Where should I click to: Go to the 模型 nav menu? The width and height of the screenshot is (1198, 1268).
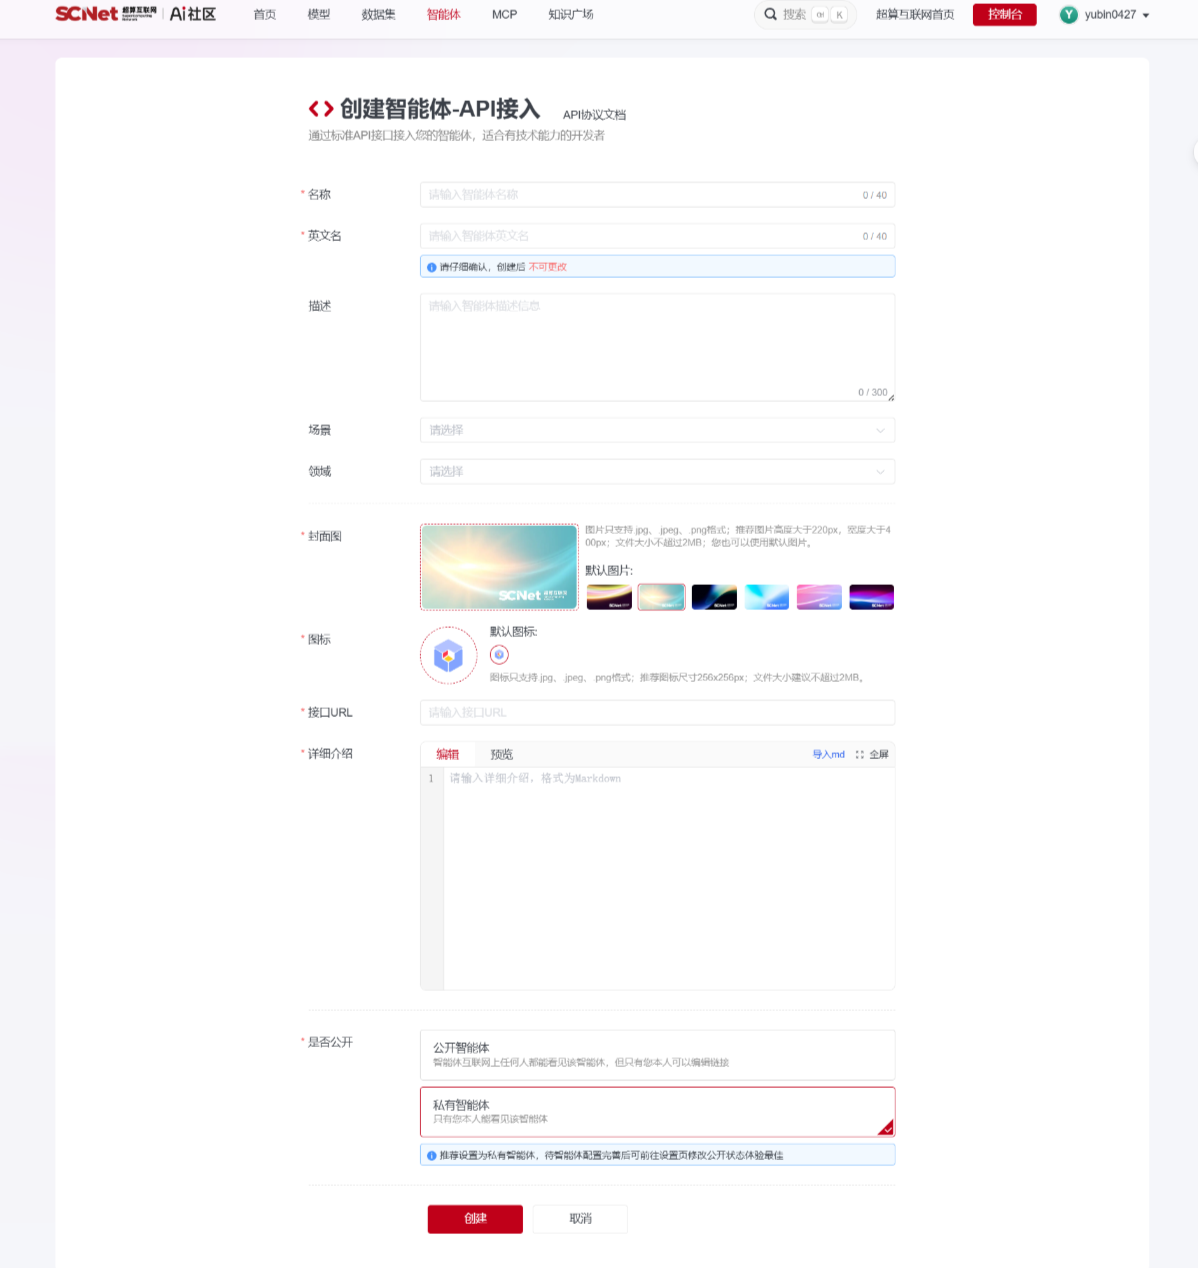click(319, 15)
